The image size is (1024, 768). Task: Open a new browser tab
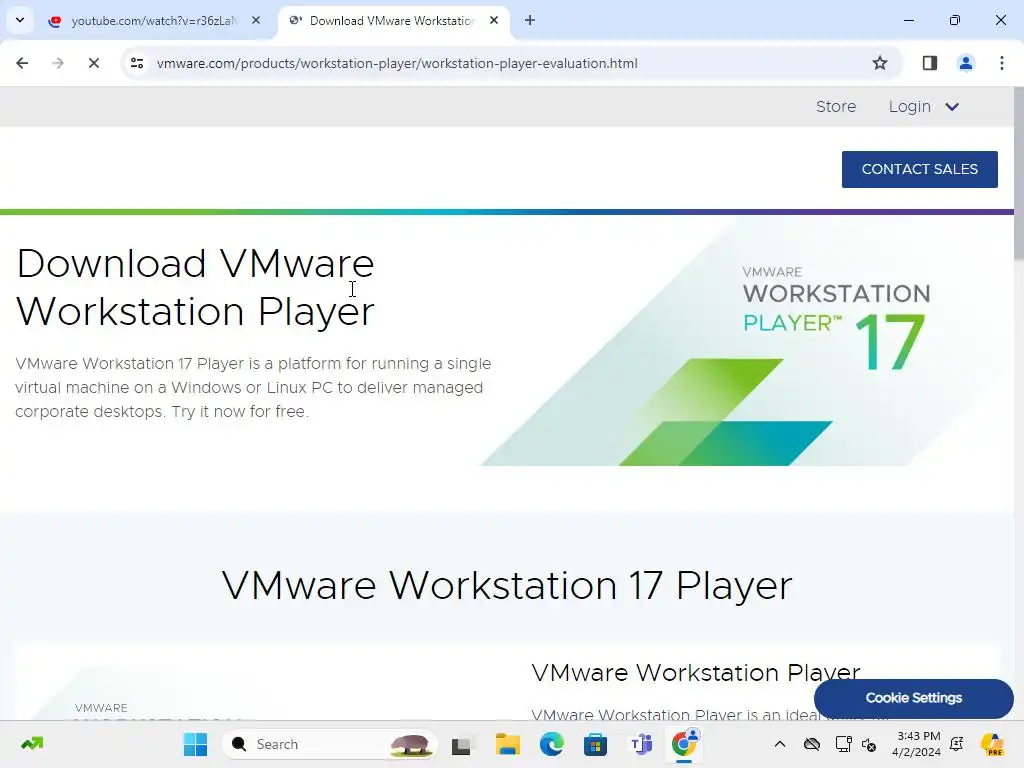click(x=530, y=20)
